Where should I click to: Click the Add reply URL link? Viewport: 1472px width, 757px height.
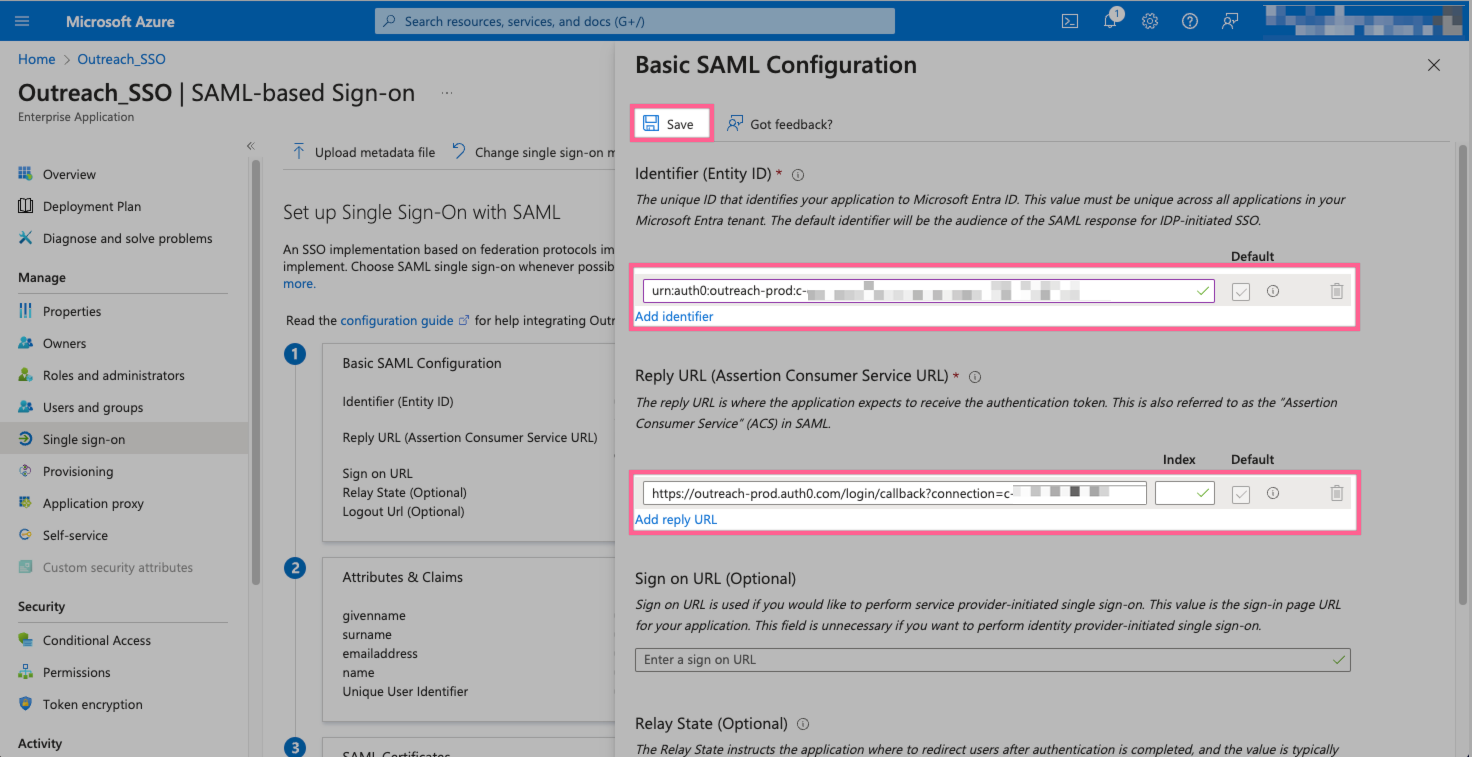point(676,519)
